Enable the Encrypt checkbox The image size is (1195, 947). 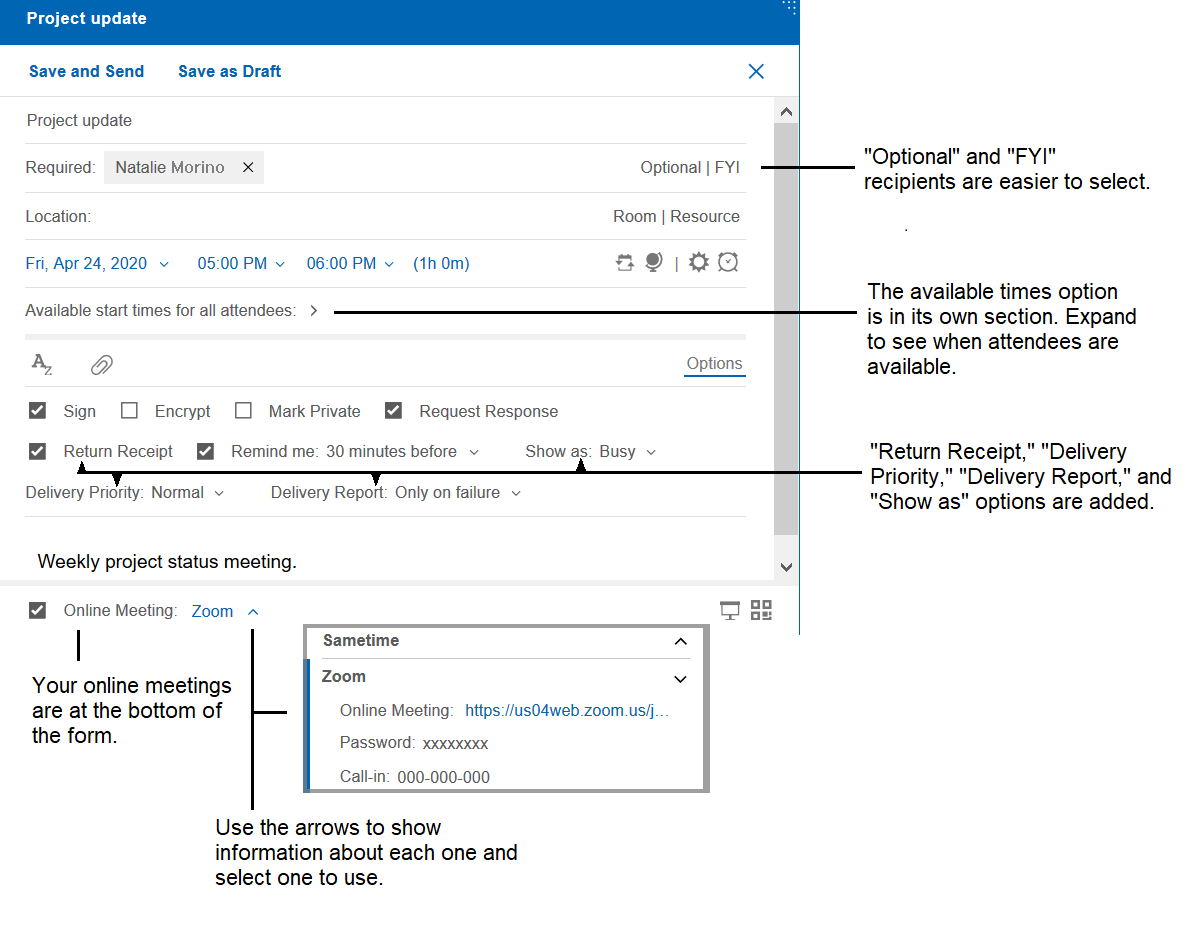pos(130,411)
